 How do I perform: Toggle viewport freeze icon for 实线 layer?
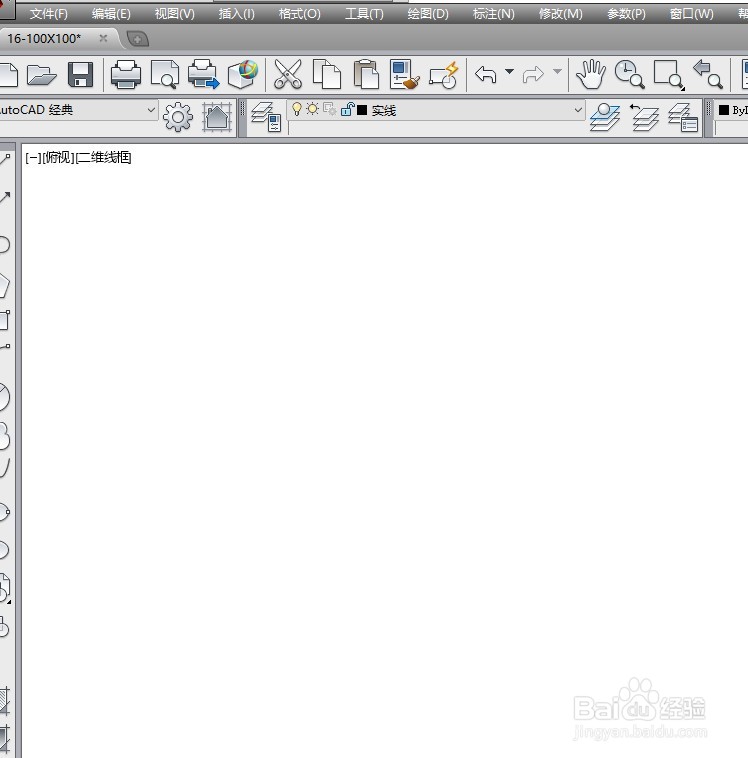(330, 109)
